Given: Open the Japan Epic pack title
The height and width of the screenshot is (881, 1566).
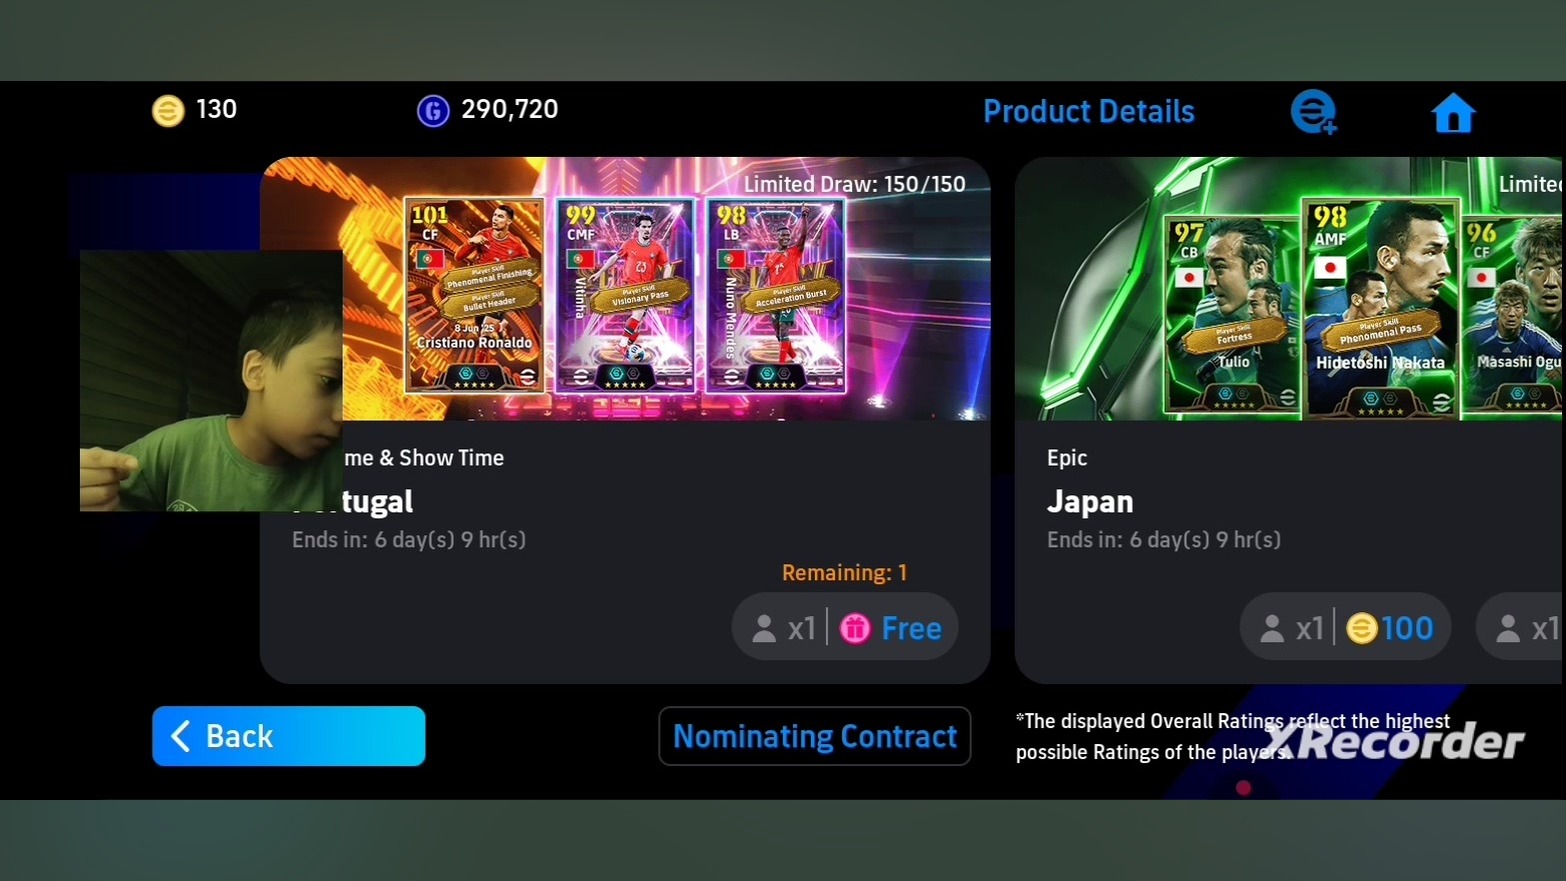Looking at the screenshot, I should click(1090, 501).
